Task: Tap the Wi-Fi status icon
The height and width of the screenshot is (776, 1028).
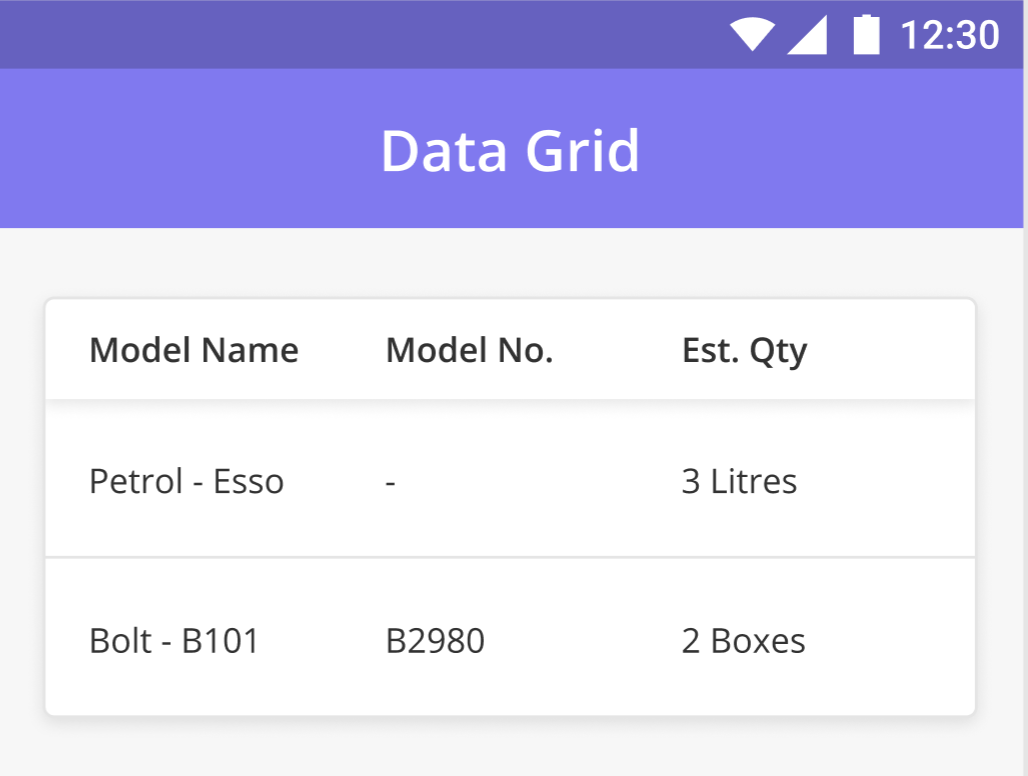Action: tap(752, 34)
